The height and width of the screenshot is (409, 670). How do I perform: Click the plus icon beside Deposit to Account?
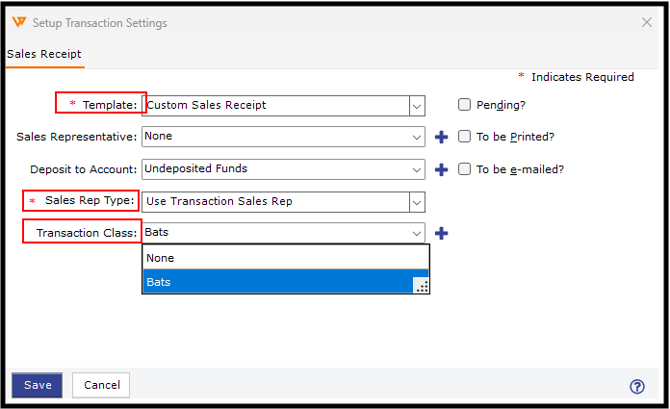coord(441,169)
